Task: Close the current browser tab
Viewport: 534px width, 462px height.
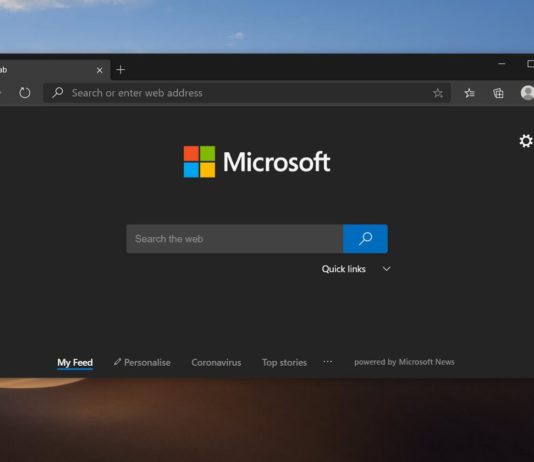Action: tap(99, 70)
